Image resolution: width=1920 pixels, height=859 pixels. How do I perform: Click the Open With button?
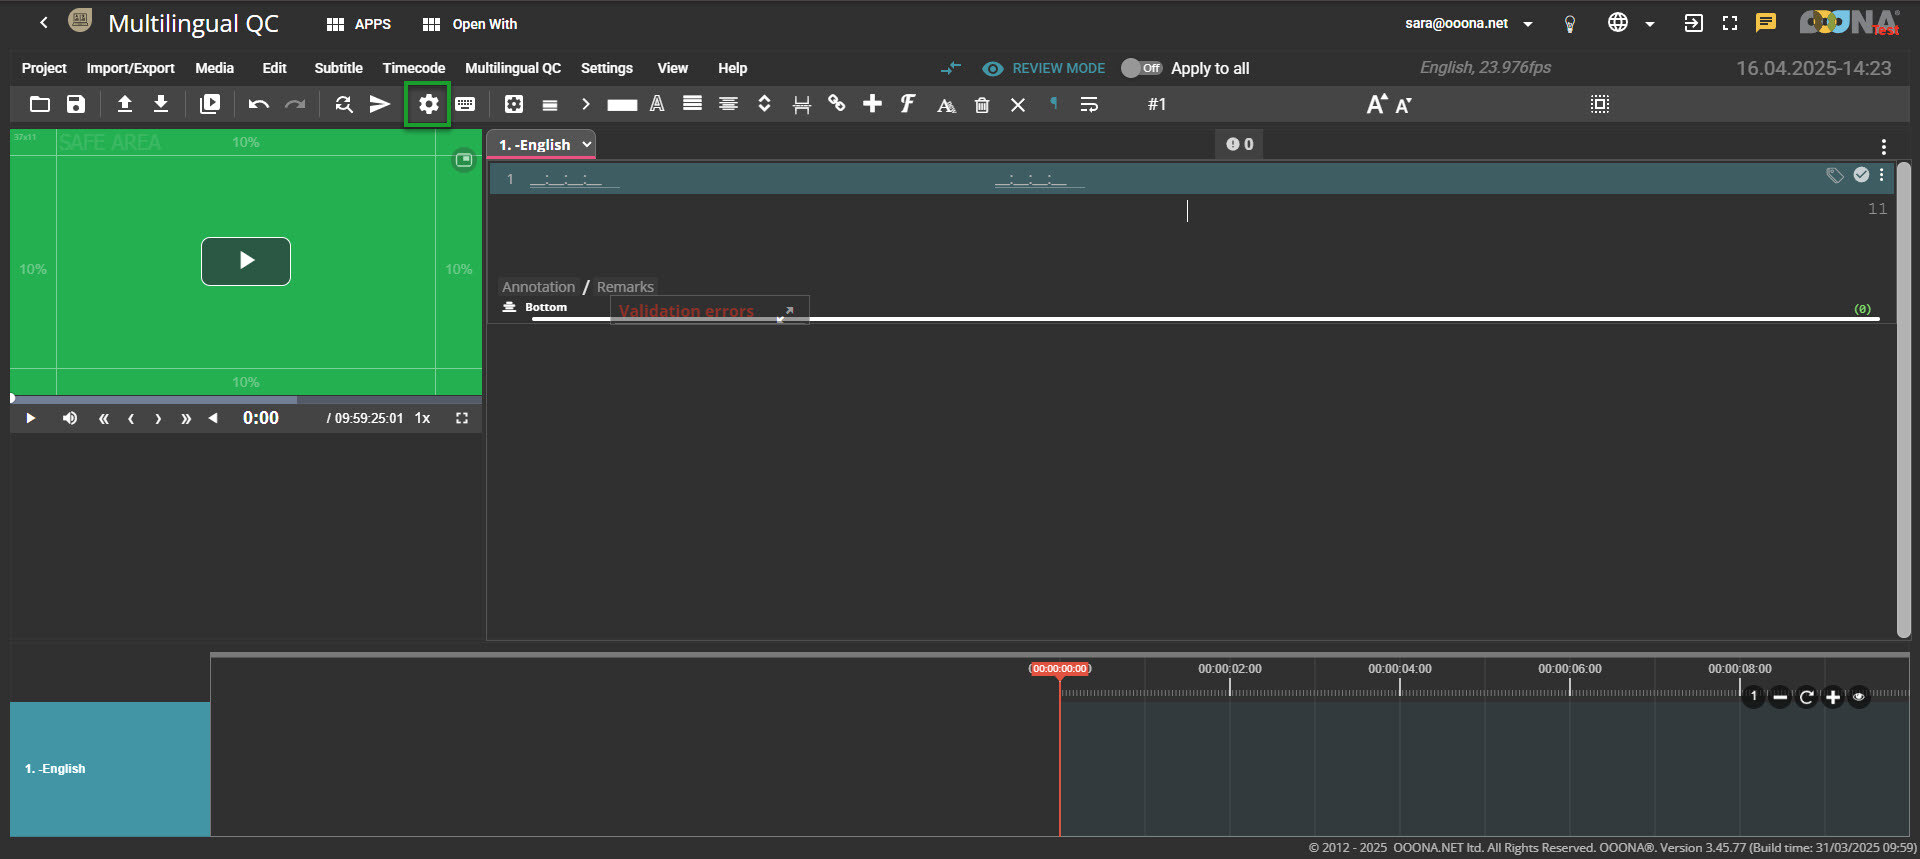point(470,24)
